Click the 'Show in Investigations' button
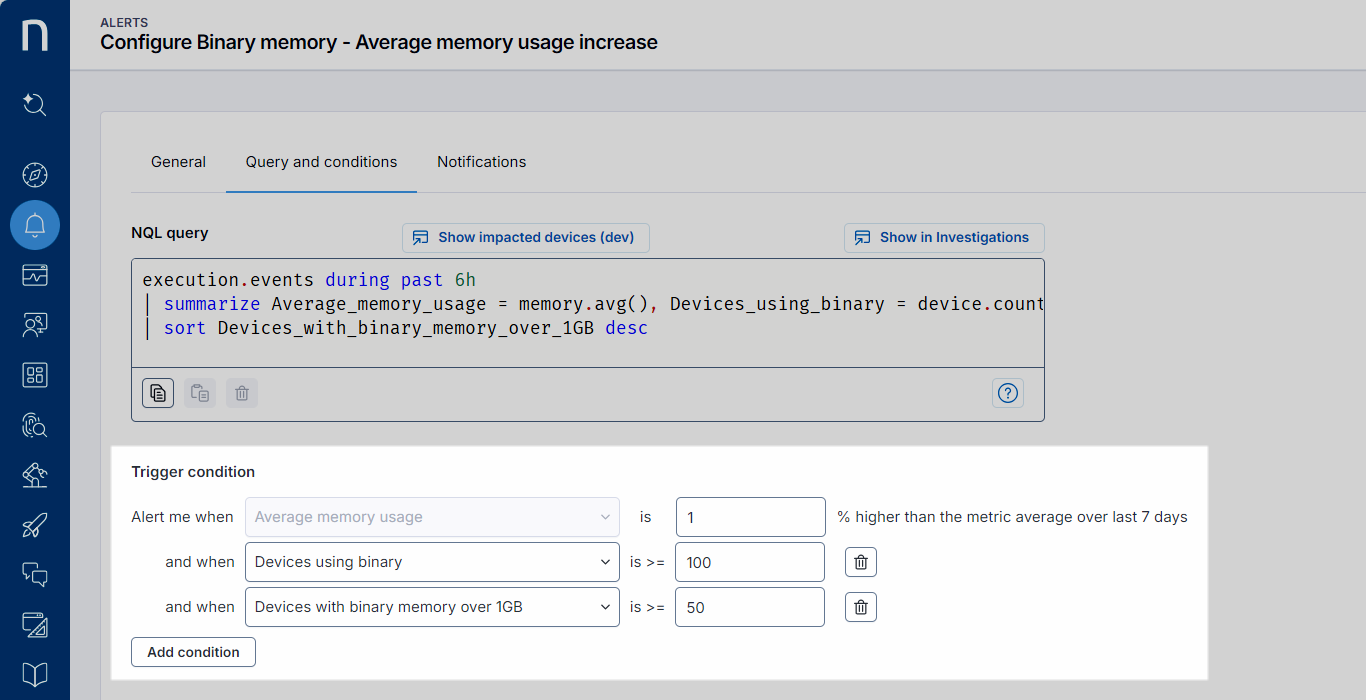 click(x=944, y=238)
